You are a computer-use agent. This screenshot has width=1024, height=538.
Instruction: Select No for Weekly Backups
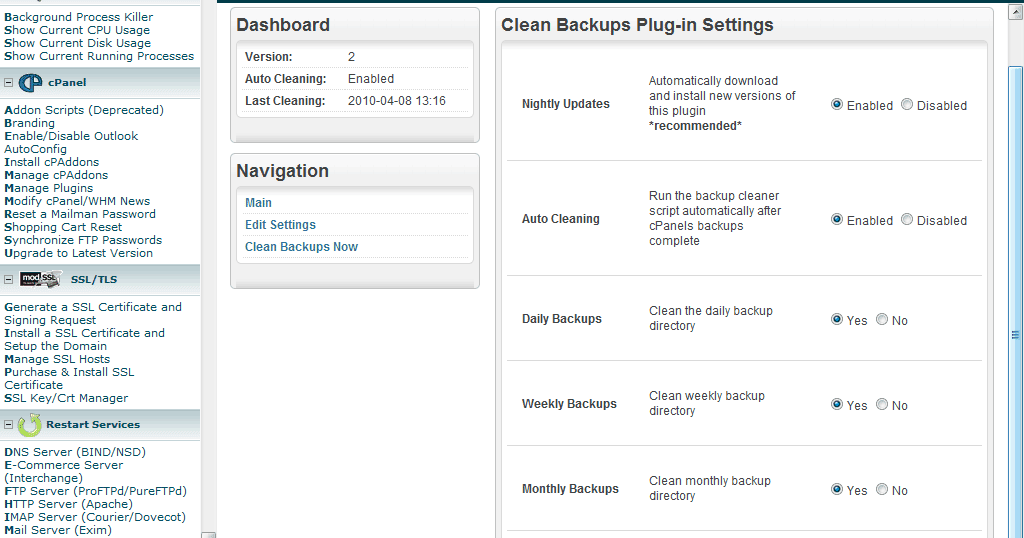882,404
